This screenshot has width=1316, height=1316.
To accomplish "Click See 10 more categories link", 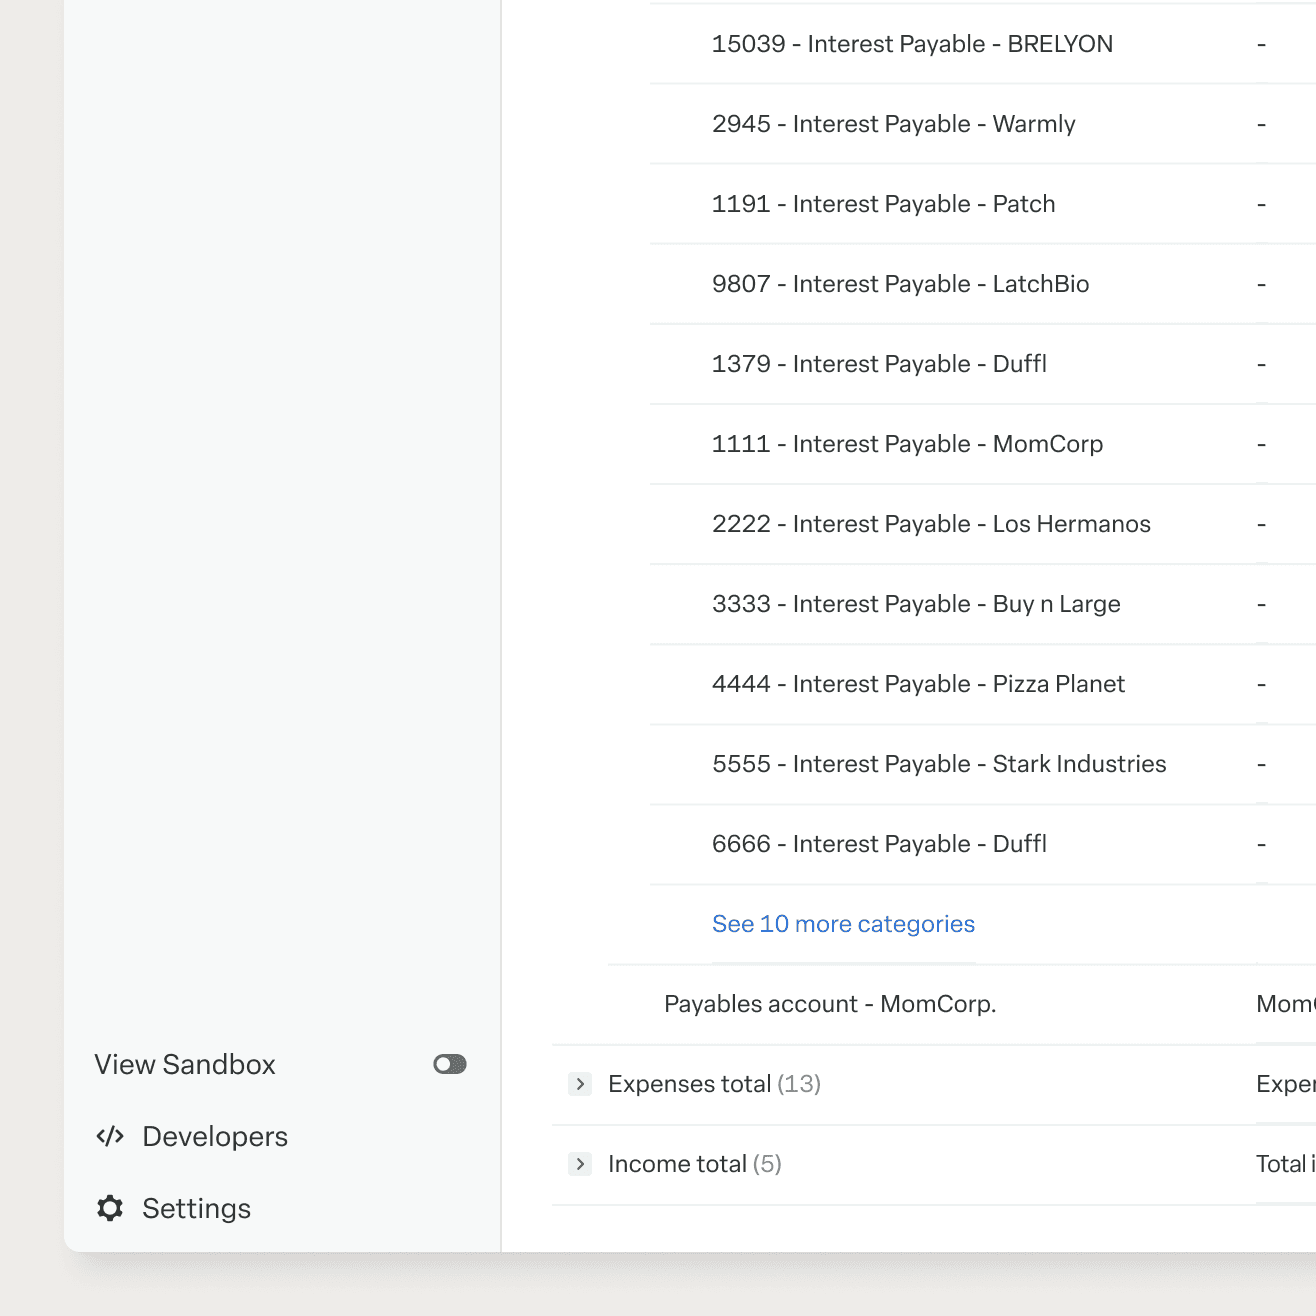I will pyautogui.click(x=843, y=924).
